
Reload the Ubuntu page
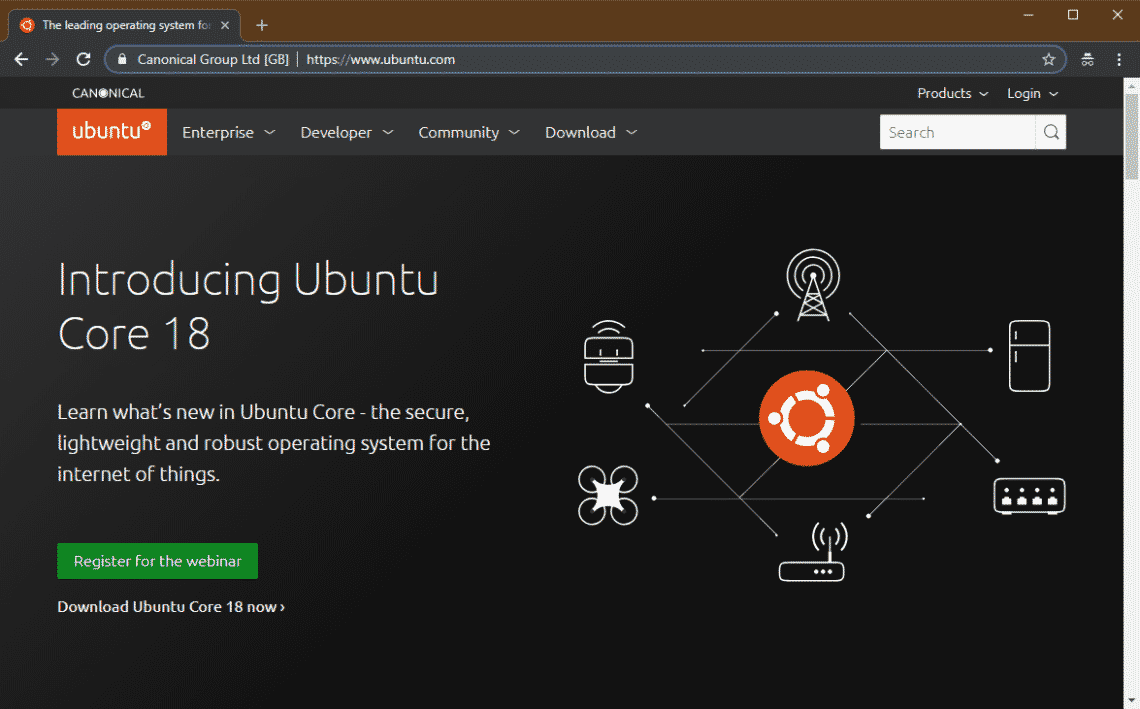pyautogui.click(x=84, y=60)
